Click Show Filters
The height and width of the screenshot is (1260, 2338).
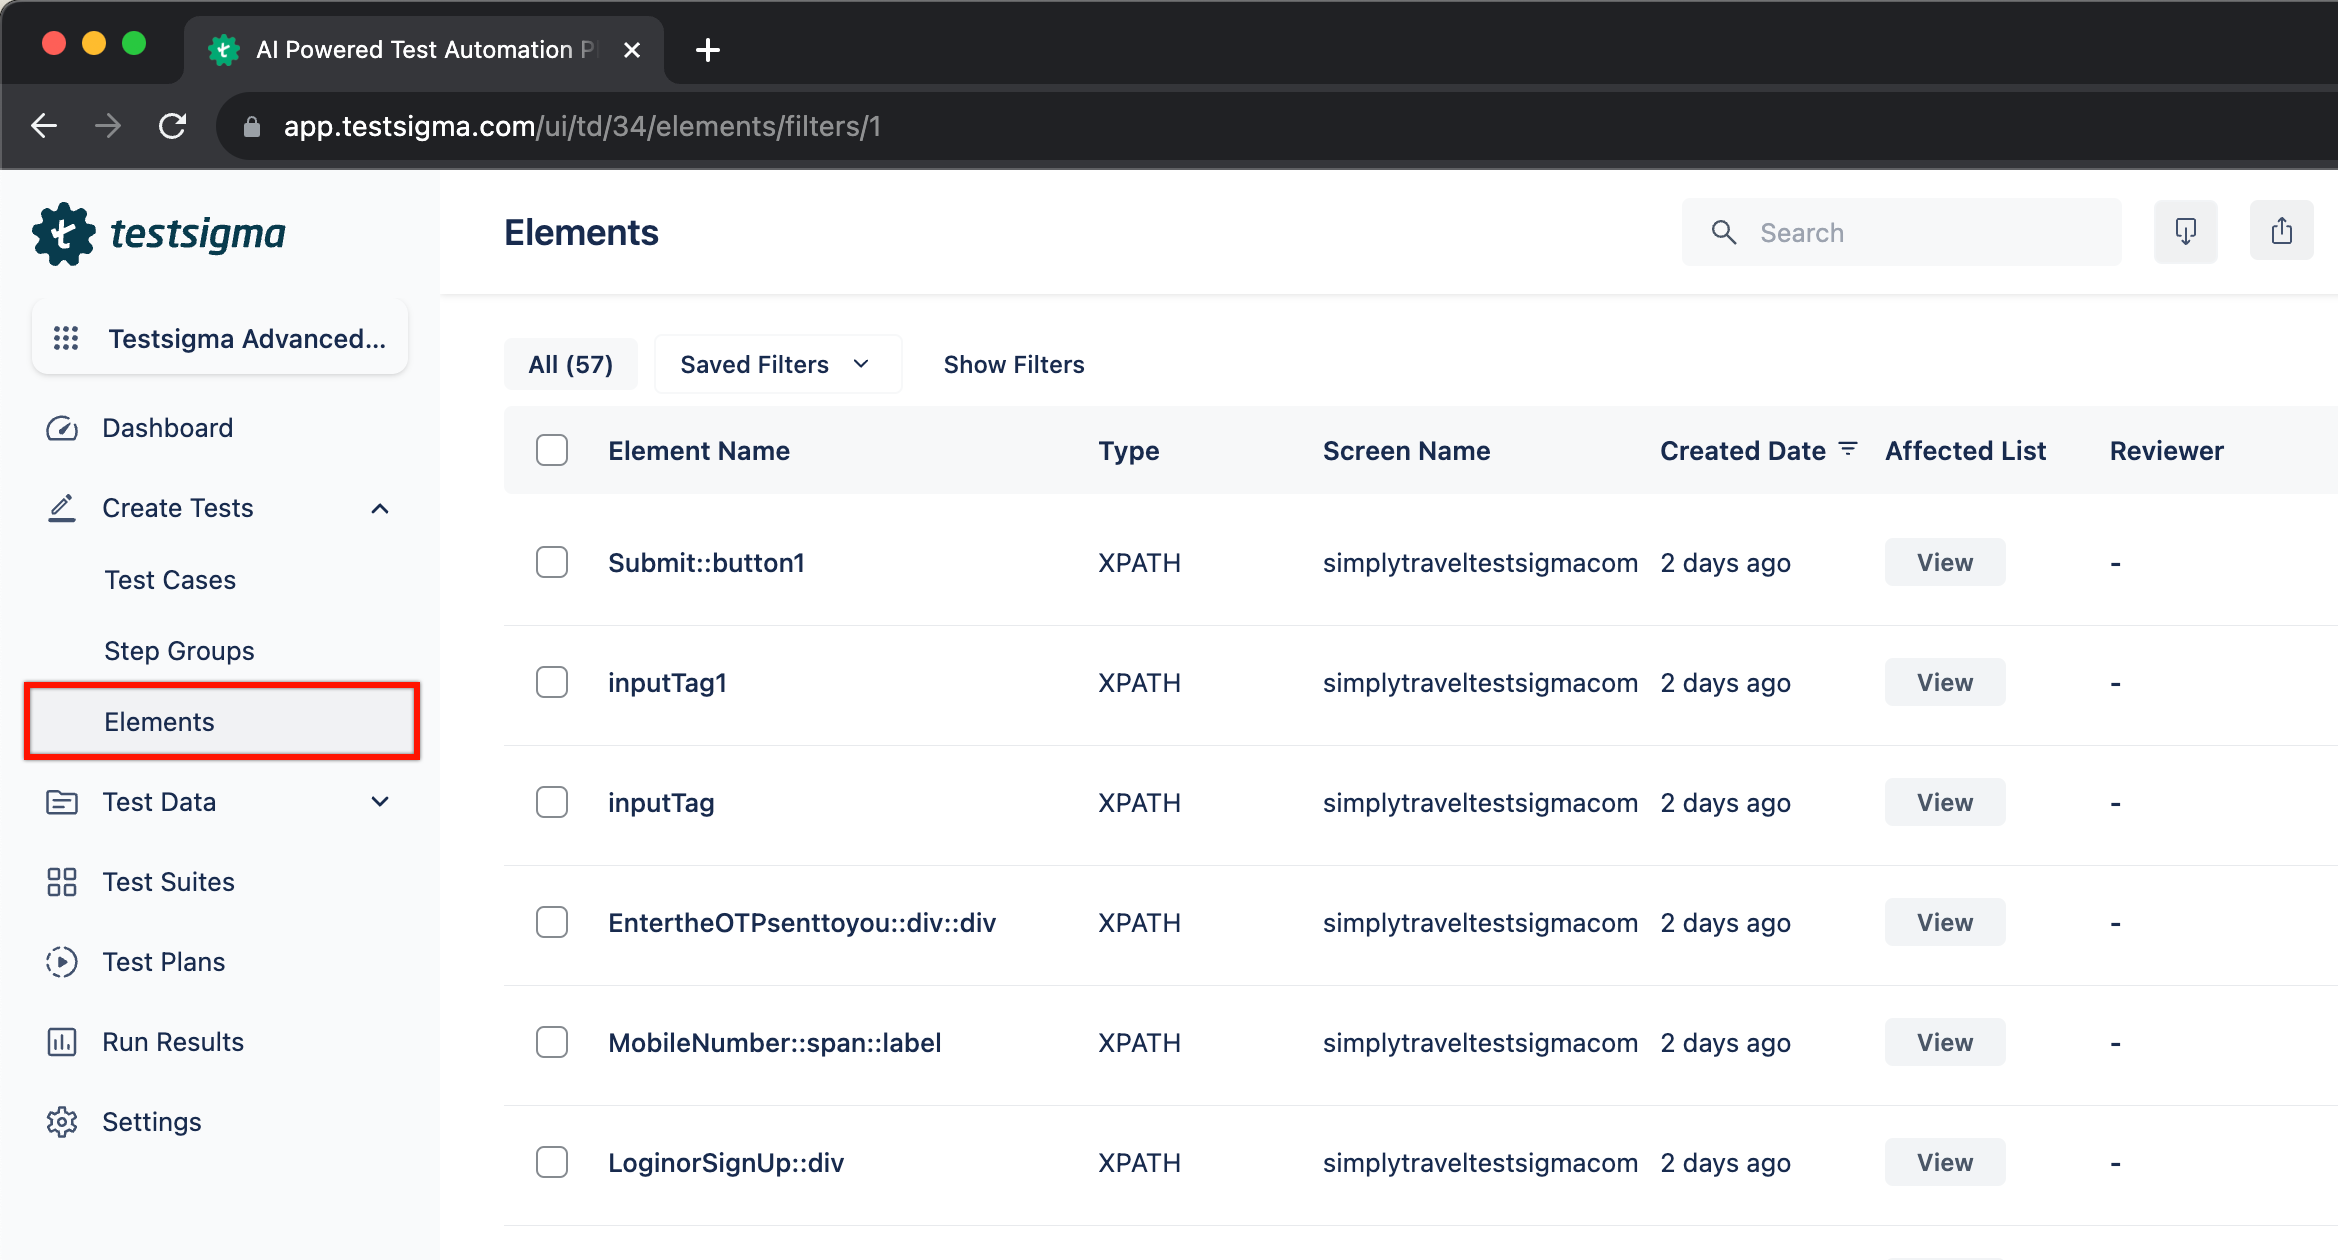click(1014, 365)
